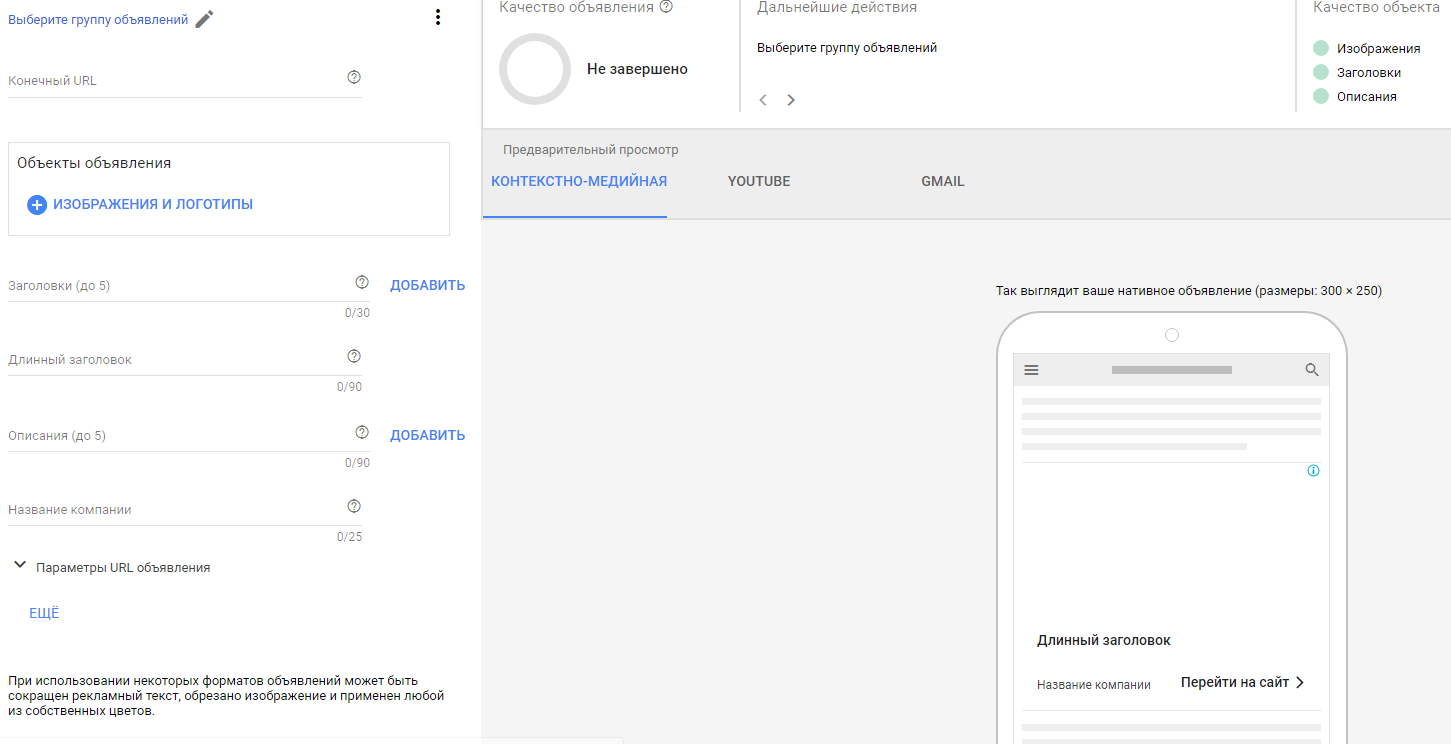The image size is (1451, 744).
Task: Click help icon next to Конечный URL
Action: tap(353, 78)
